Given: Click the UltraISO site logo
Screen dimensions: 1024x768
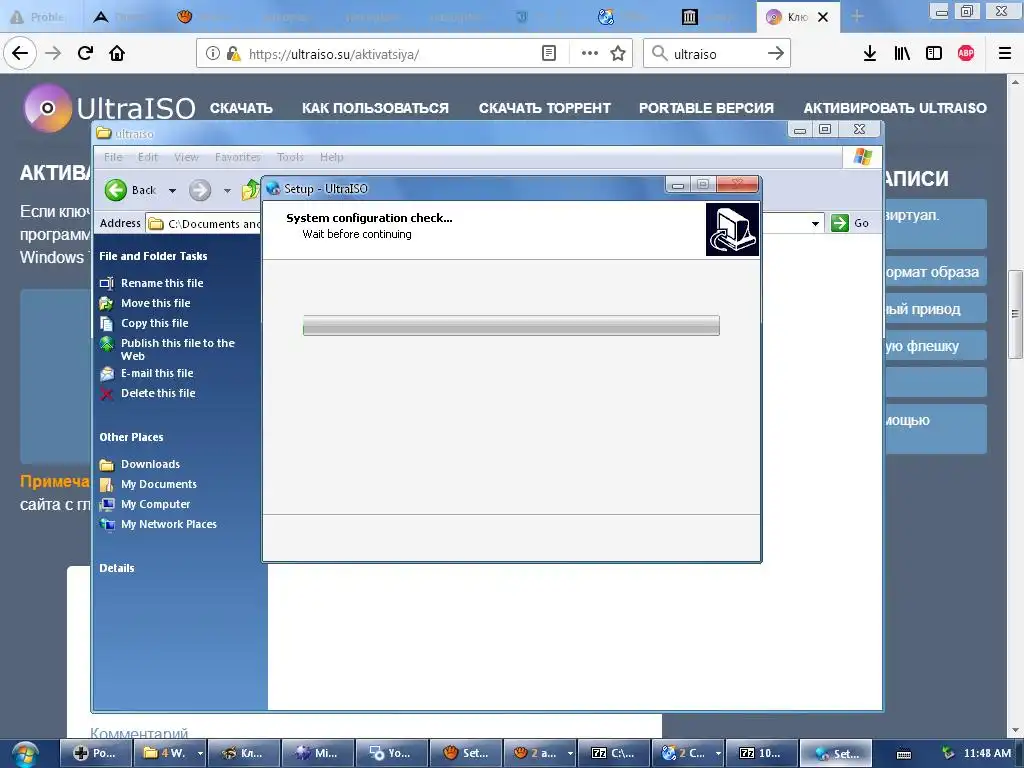Looking at the screenshot, I should click(109, 108).
